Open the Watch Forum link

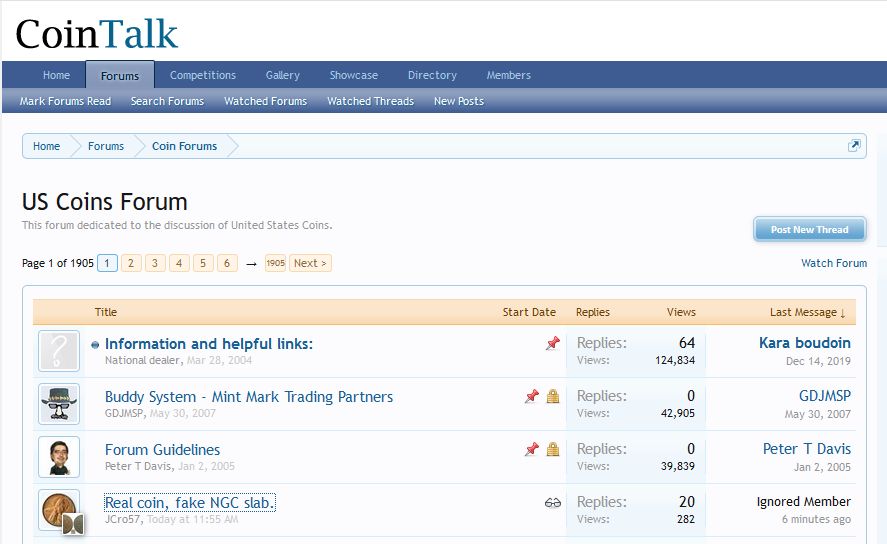coord(833,263)
